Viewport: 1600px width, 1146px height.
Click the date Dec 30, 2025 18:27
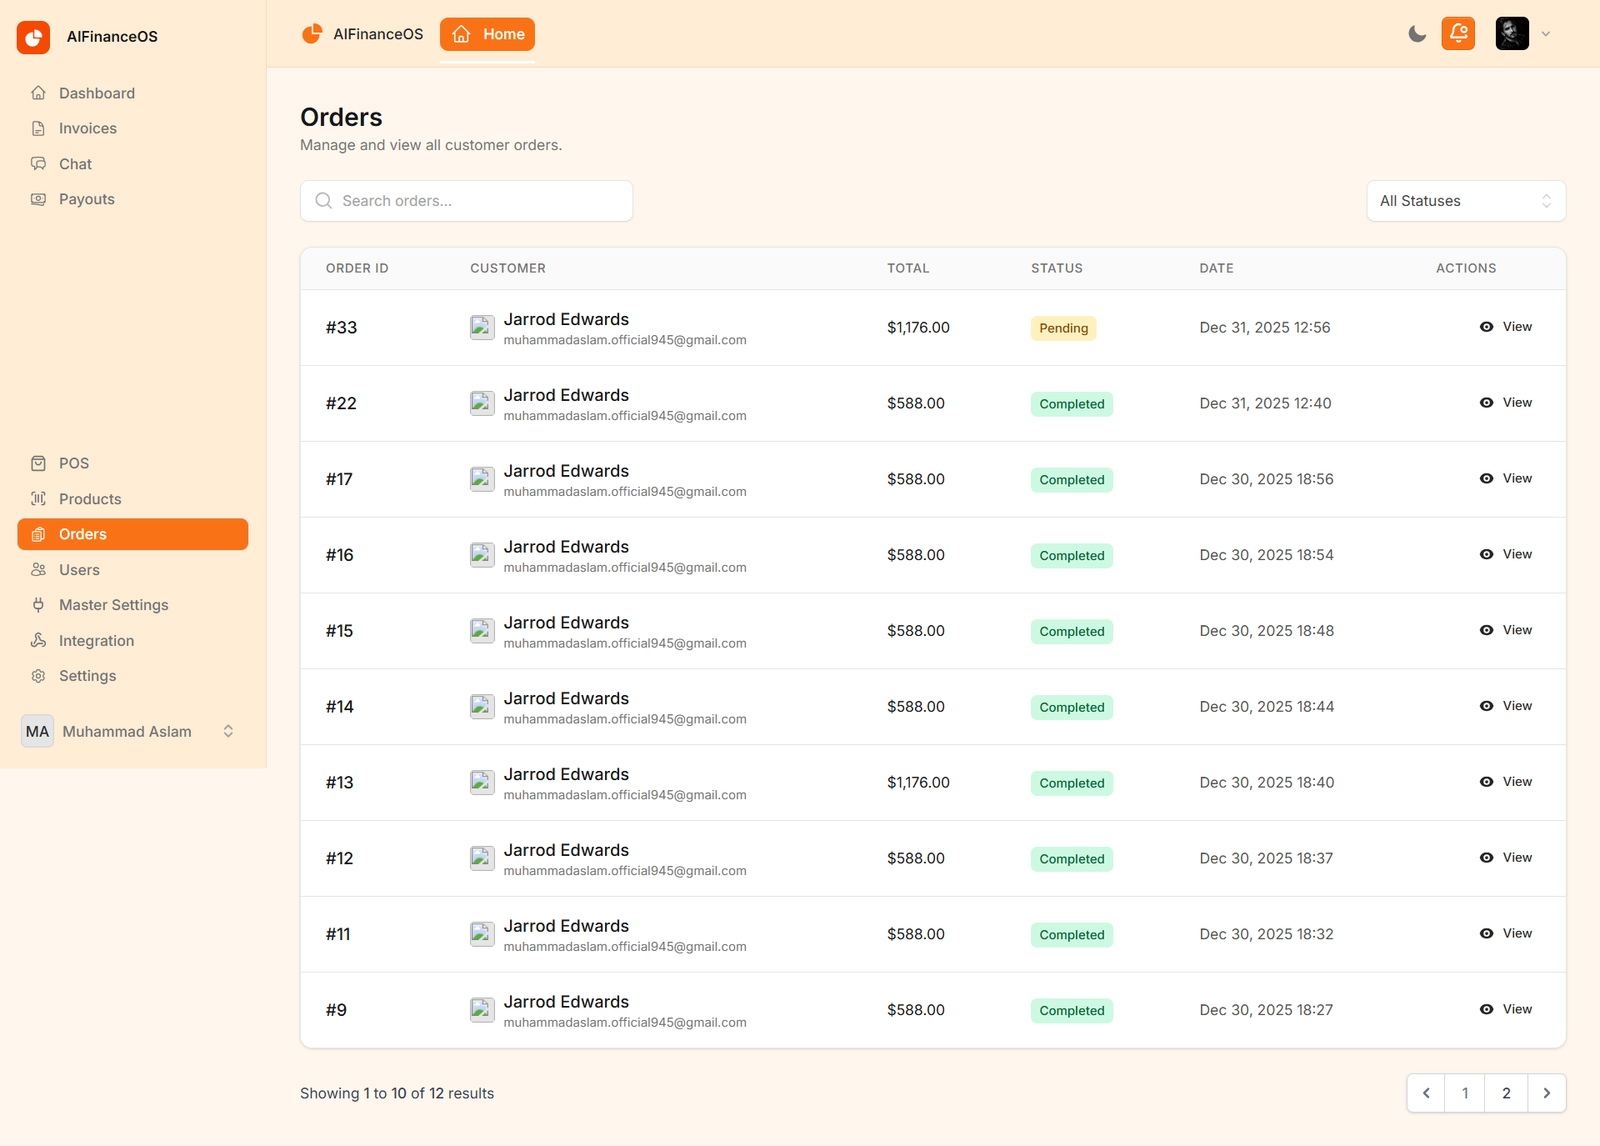(1266, 1010)
